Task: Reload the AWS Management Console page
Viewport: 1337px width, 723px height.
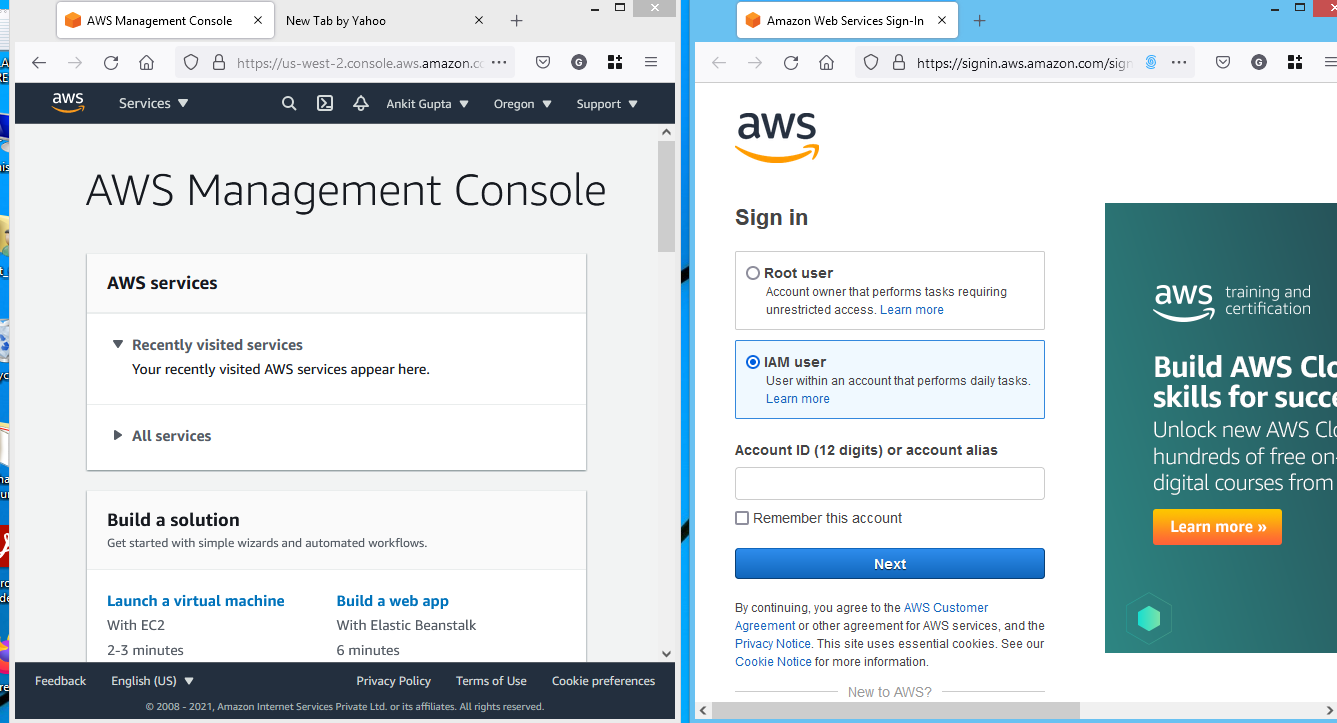Action: pos(111,62)
